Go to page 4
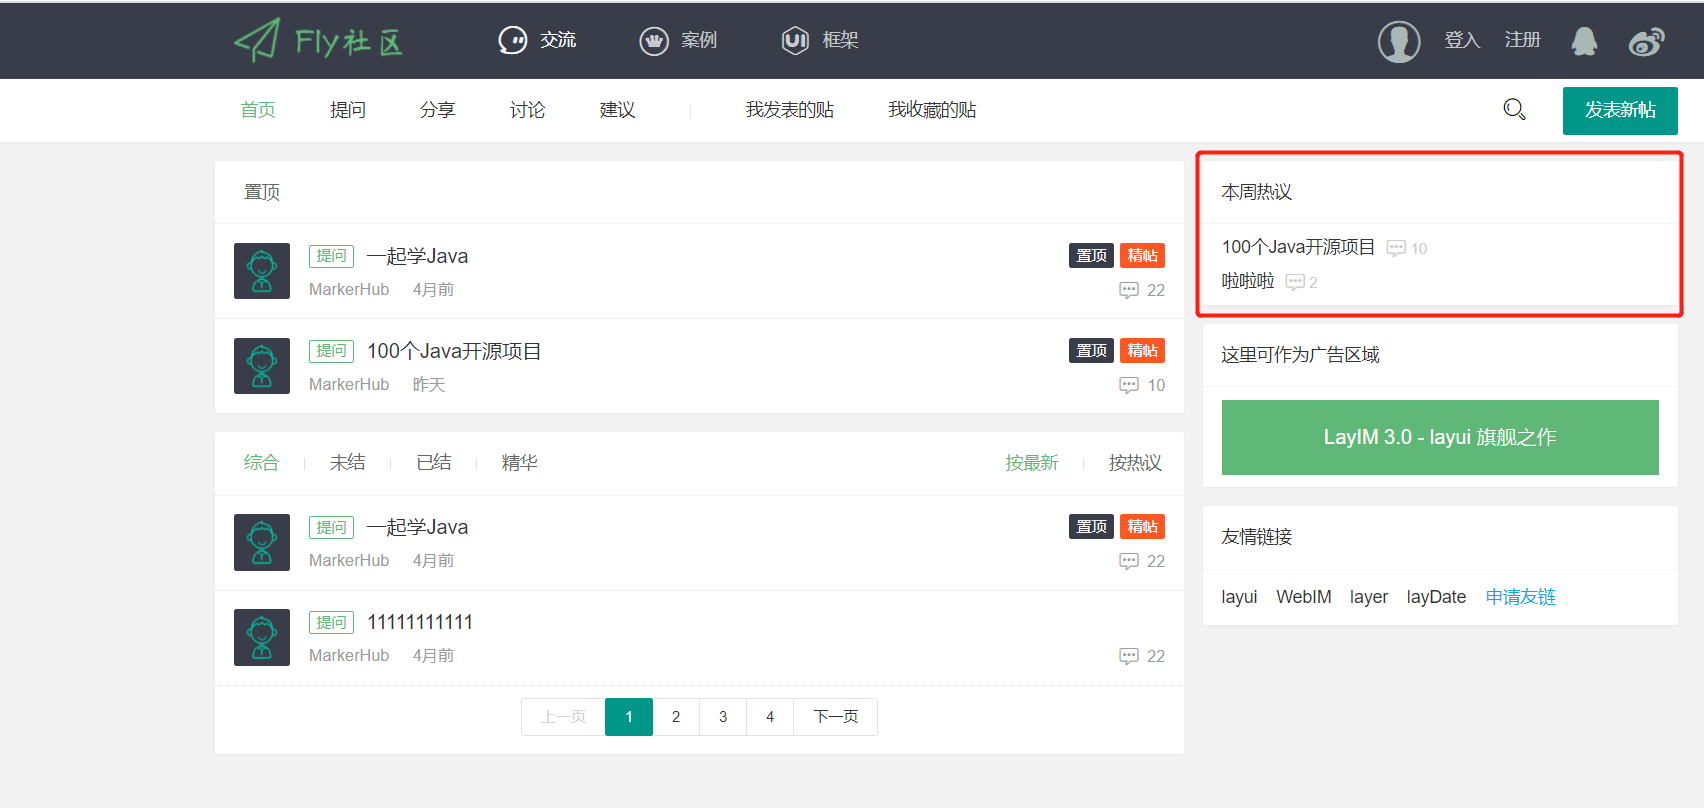The width and height of the screenshot is (1704, 808). click(770, 717)
